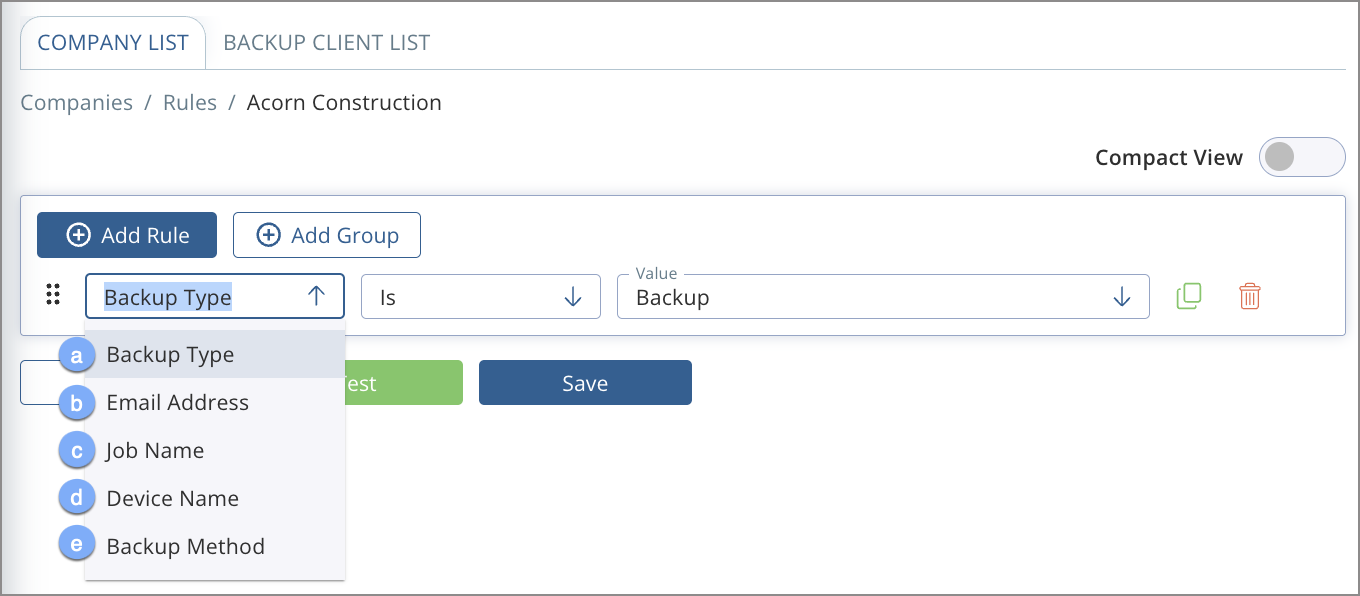Click the down arrow in Value field
The height and width of the screenshot is (596, 1360).
[1122, 297]
